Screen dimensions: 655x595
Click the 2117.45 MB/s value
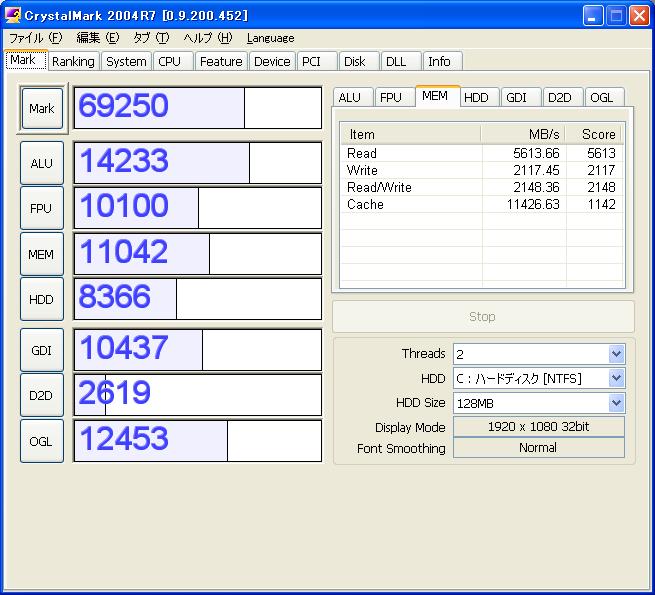point(536,170)
